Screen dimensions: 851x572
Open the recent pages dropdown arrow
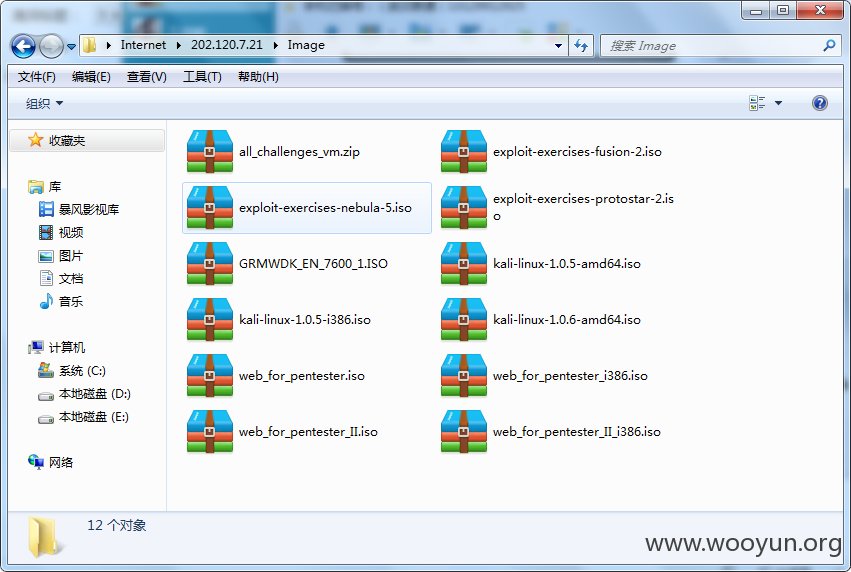point(71,47)
